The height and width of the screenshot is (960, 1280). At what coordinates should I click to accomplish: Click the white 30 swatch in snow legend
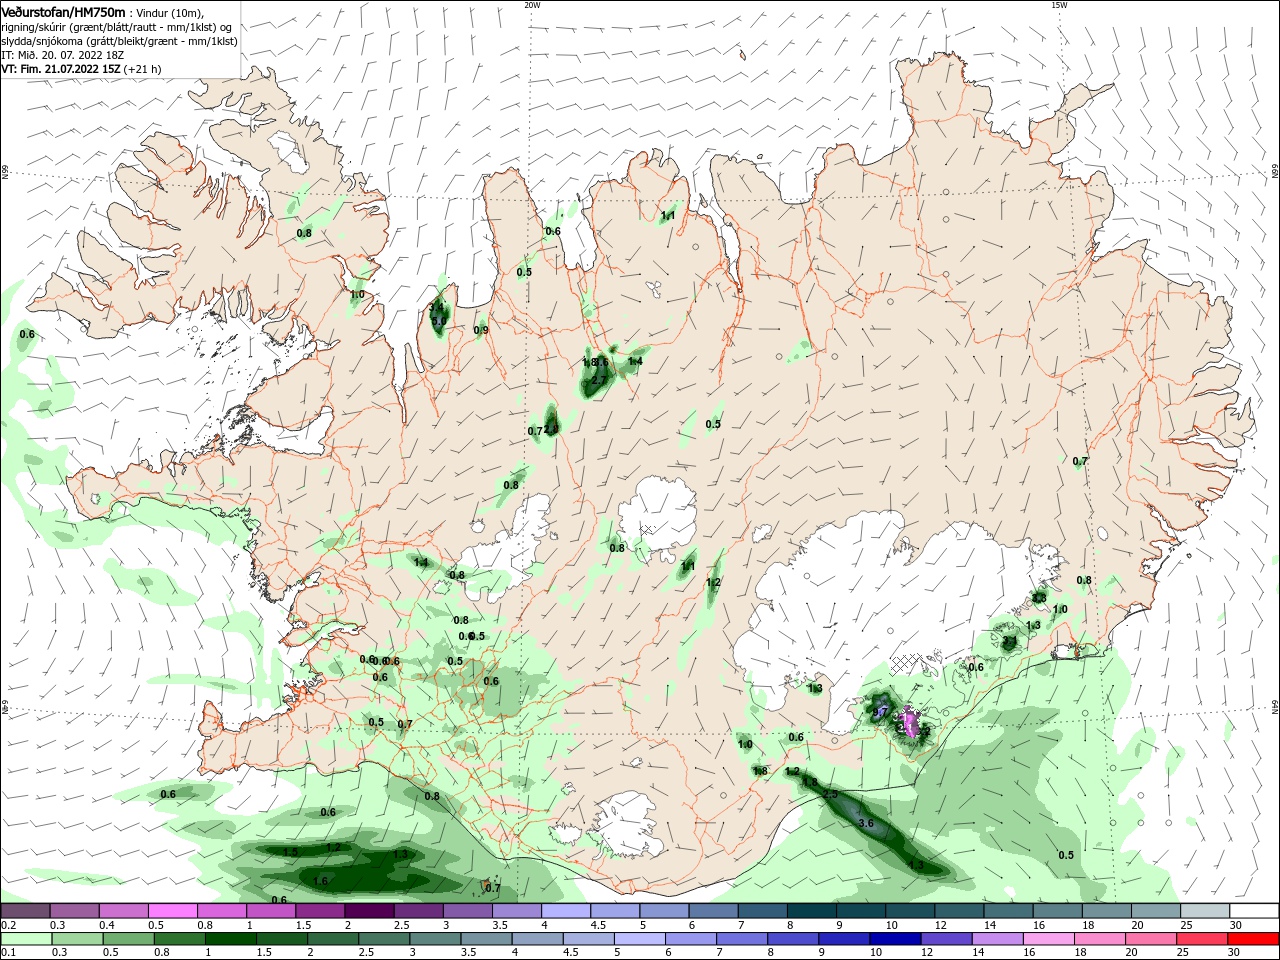(1254, 910)
